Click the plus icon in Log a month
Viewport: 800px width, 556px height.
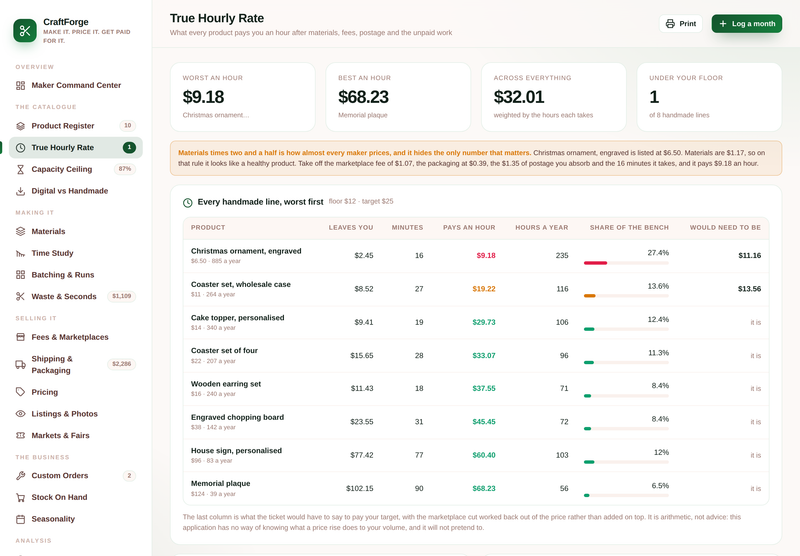(723, 23)
